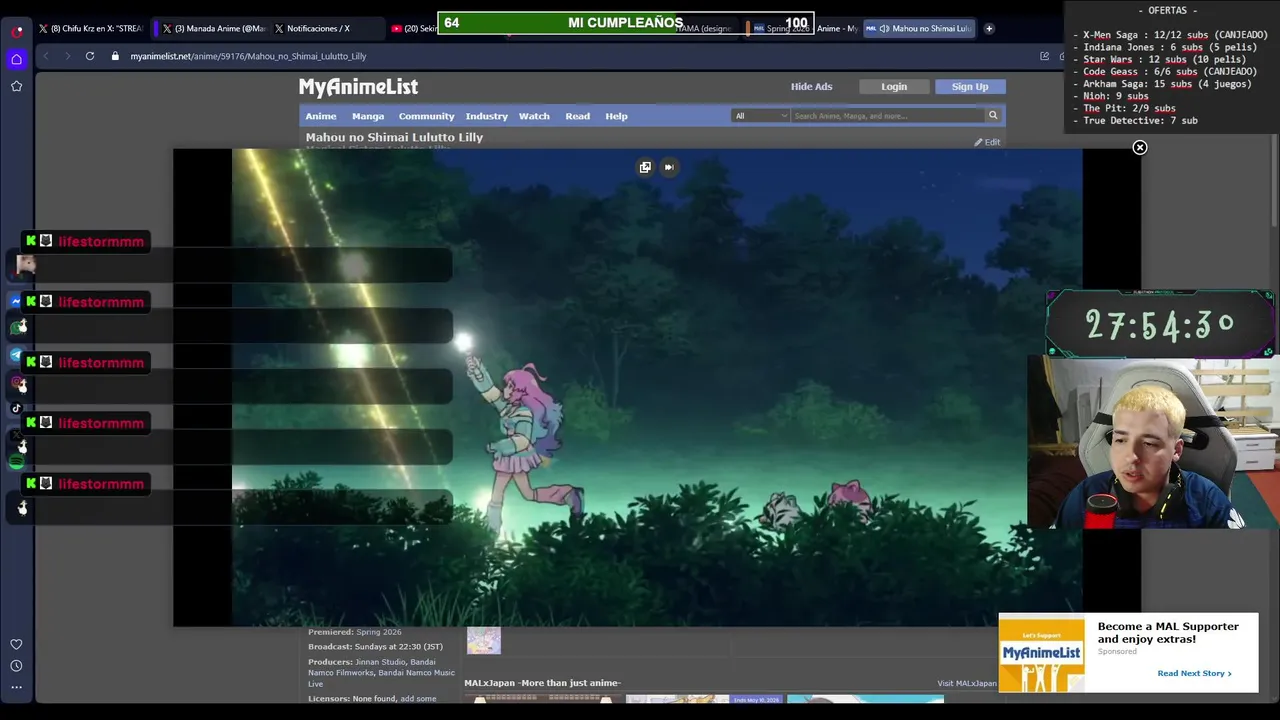Switch to Manada Anime X tab
1280x720 pixels.
click(215, 28)
